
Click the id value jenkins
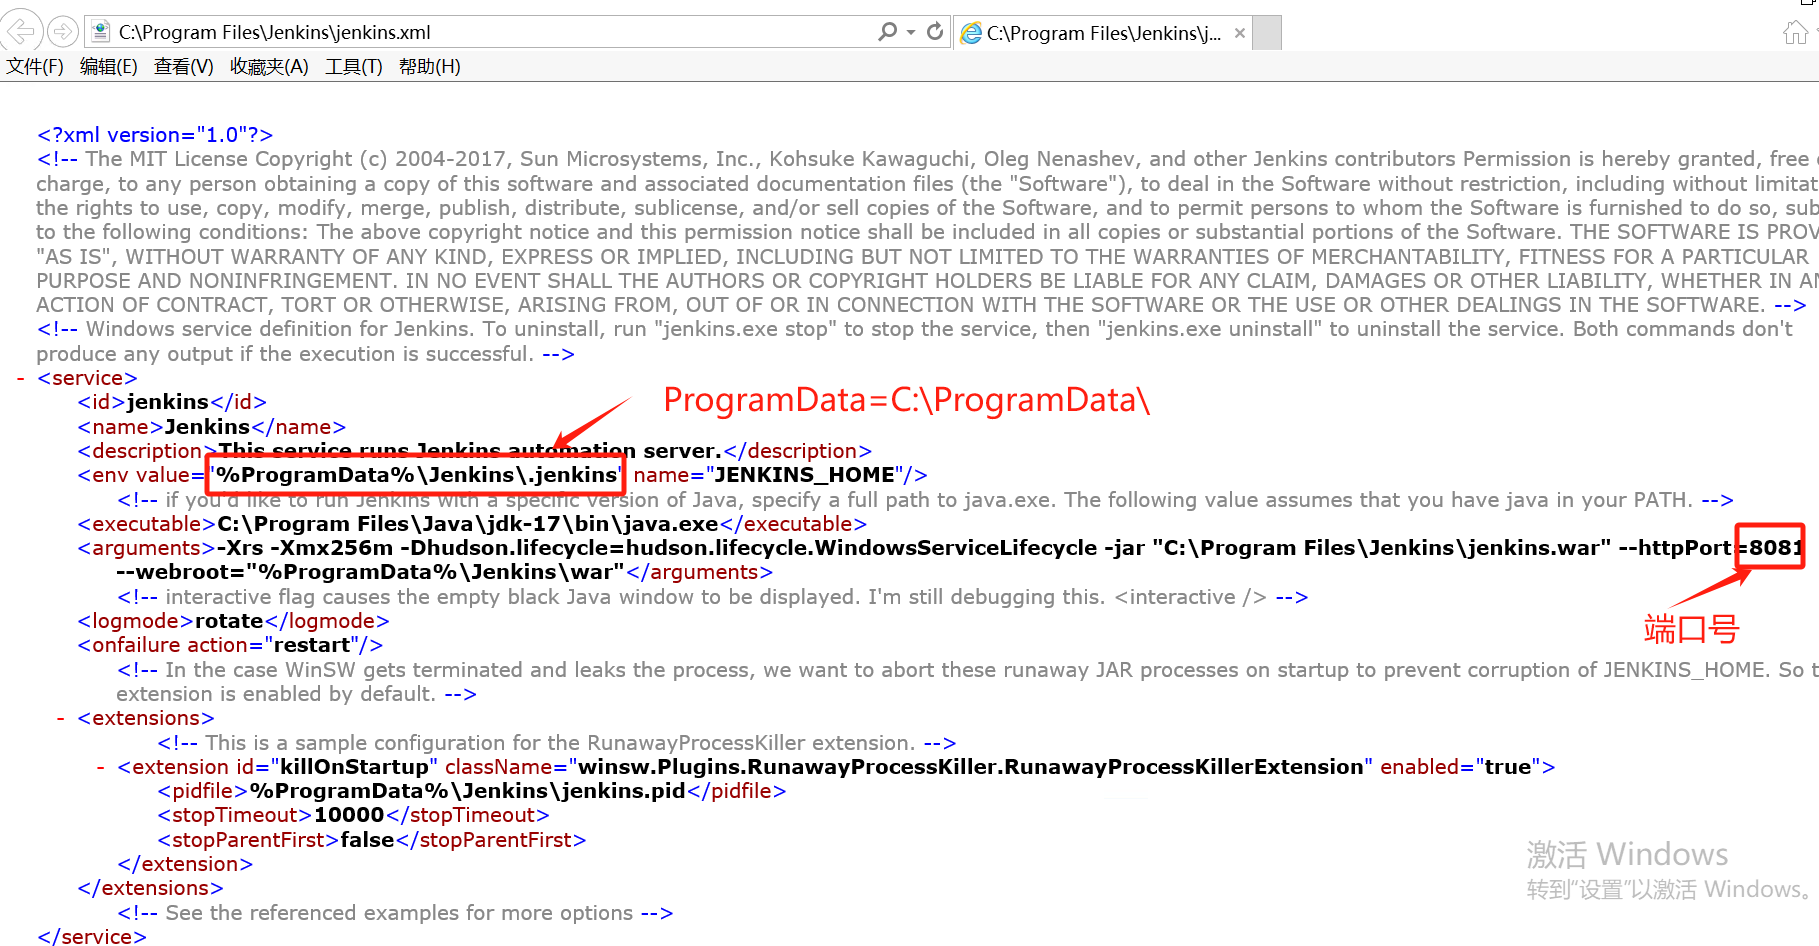point(167,402)
